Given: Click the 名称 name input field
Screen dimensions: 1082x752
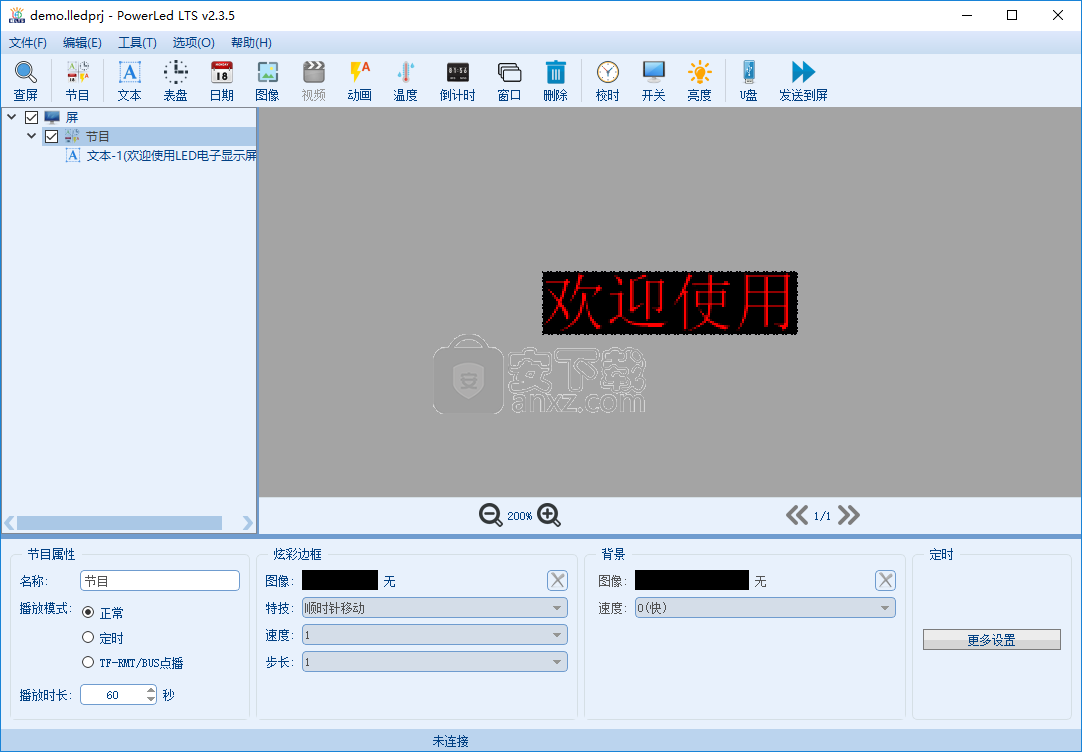Looking at the screenshot, I should [160, 581].
